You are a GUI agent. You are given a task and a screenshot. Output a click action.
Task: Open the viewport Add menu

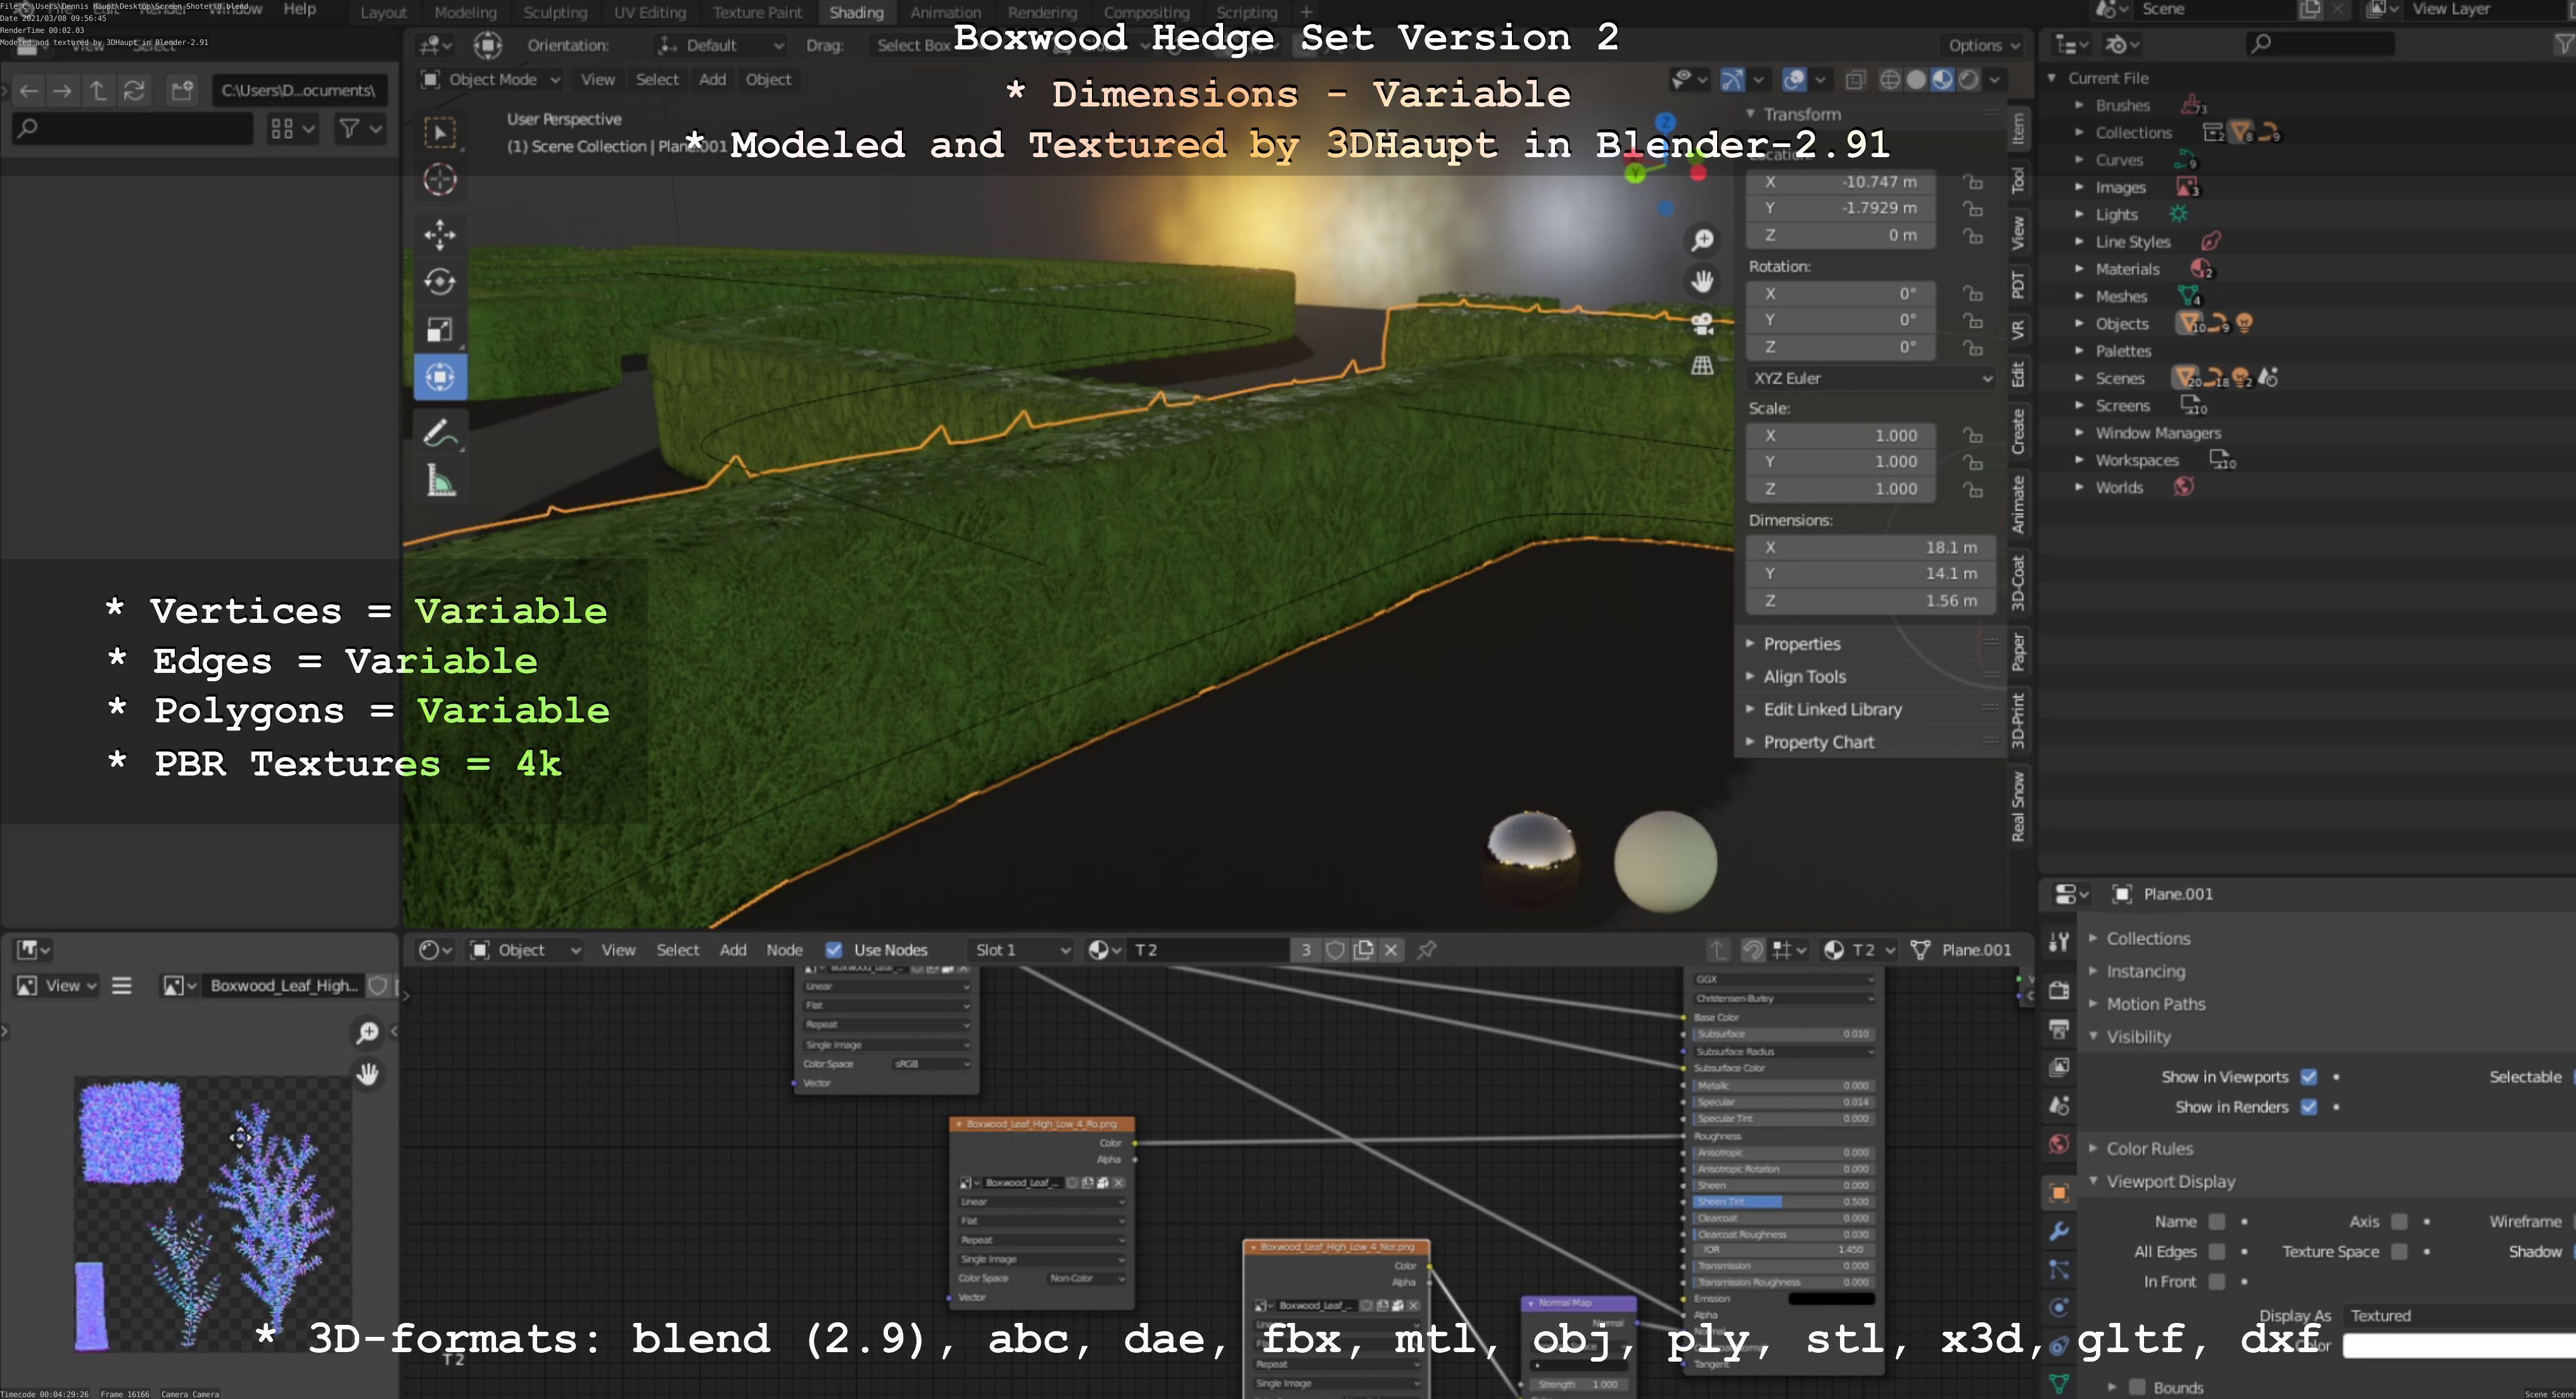[x=712, y=80]
